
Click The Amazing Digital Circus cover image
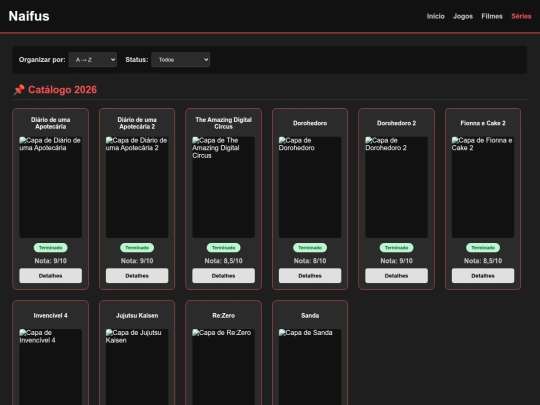coord(224,187)
